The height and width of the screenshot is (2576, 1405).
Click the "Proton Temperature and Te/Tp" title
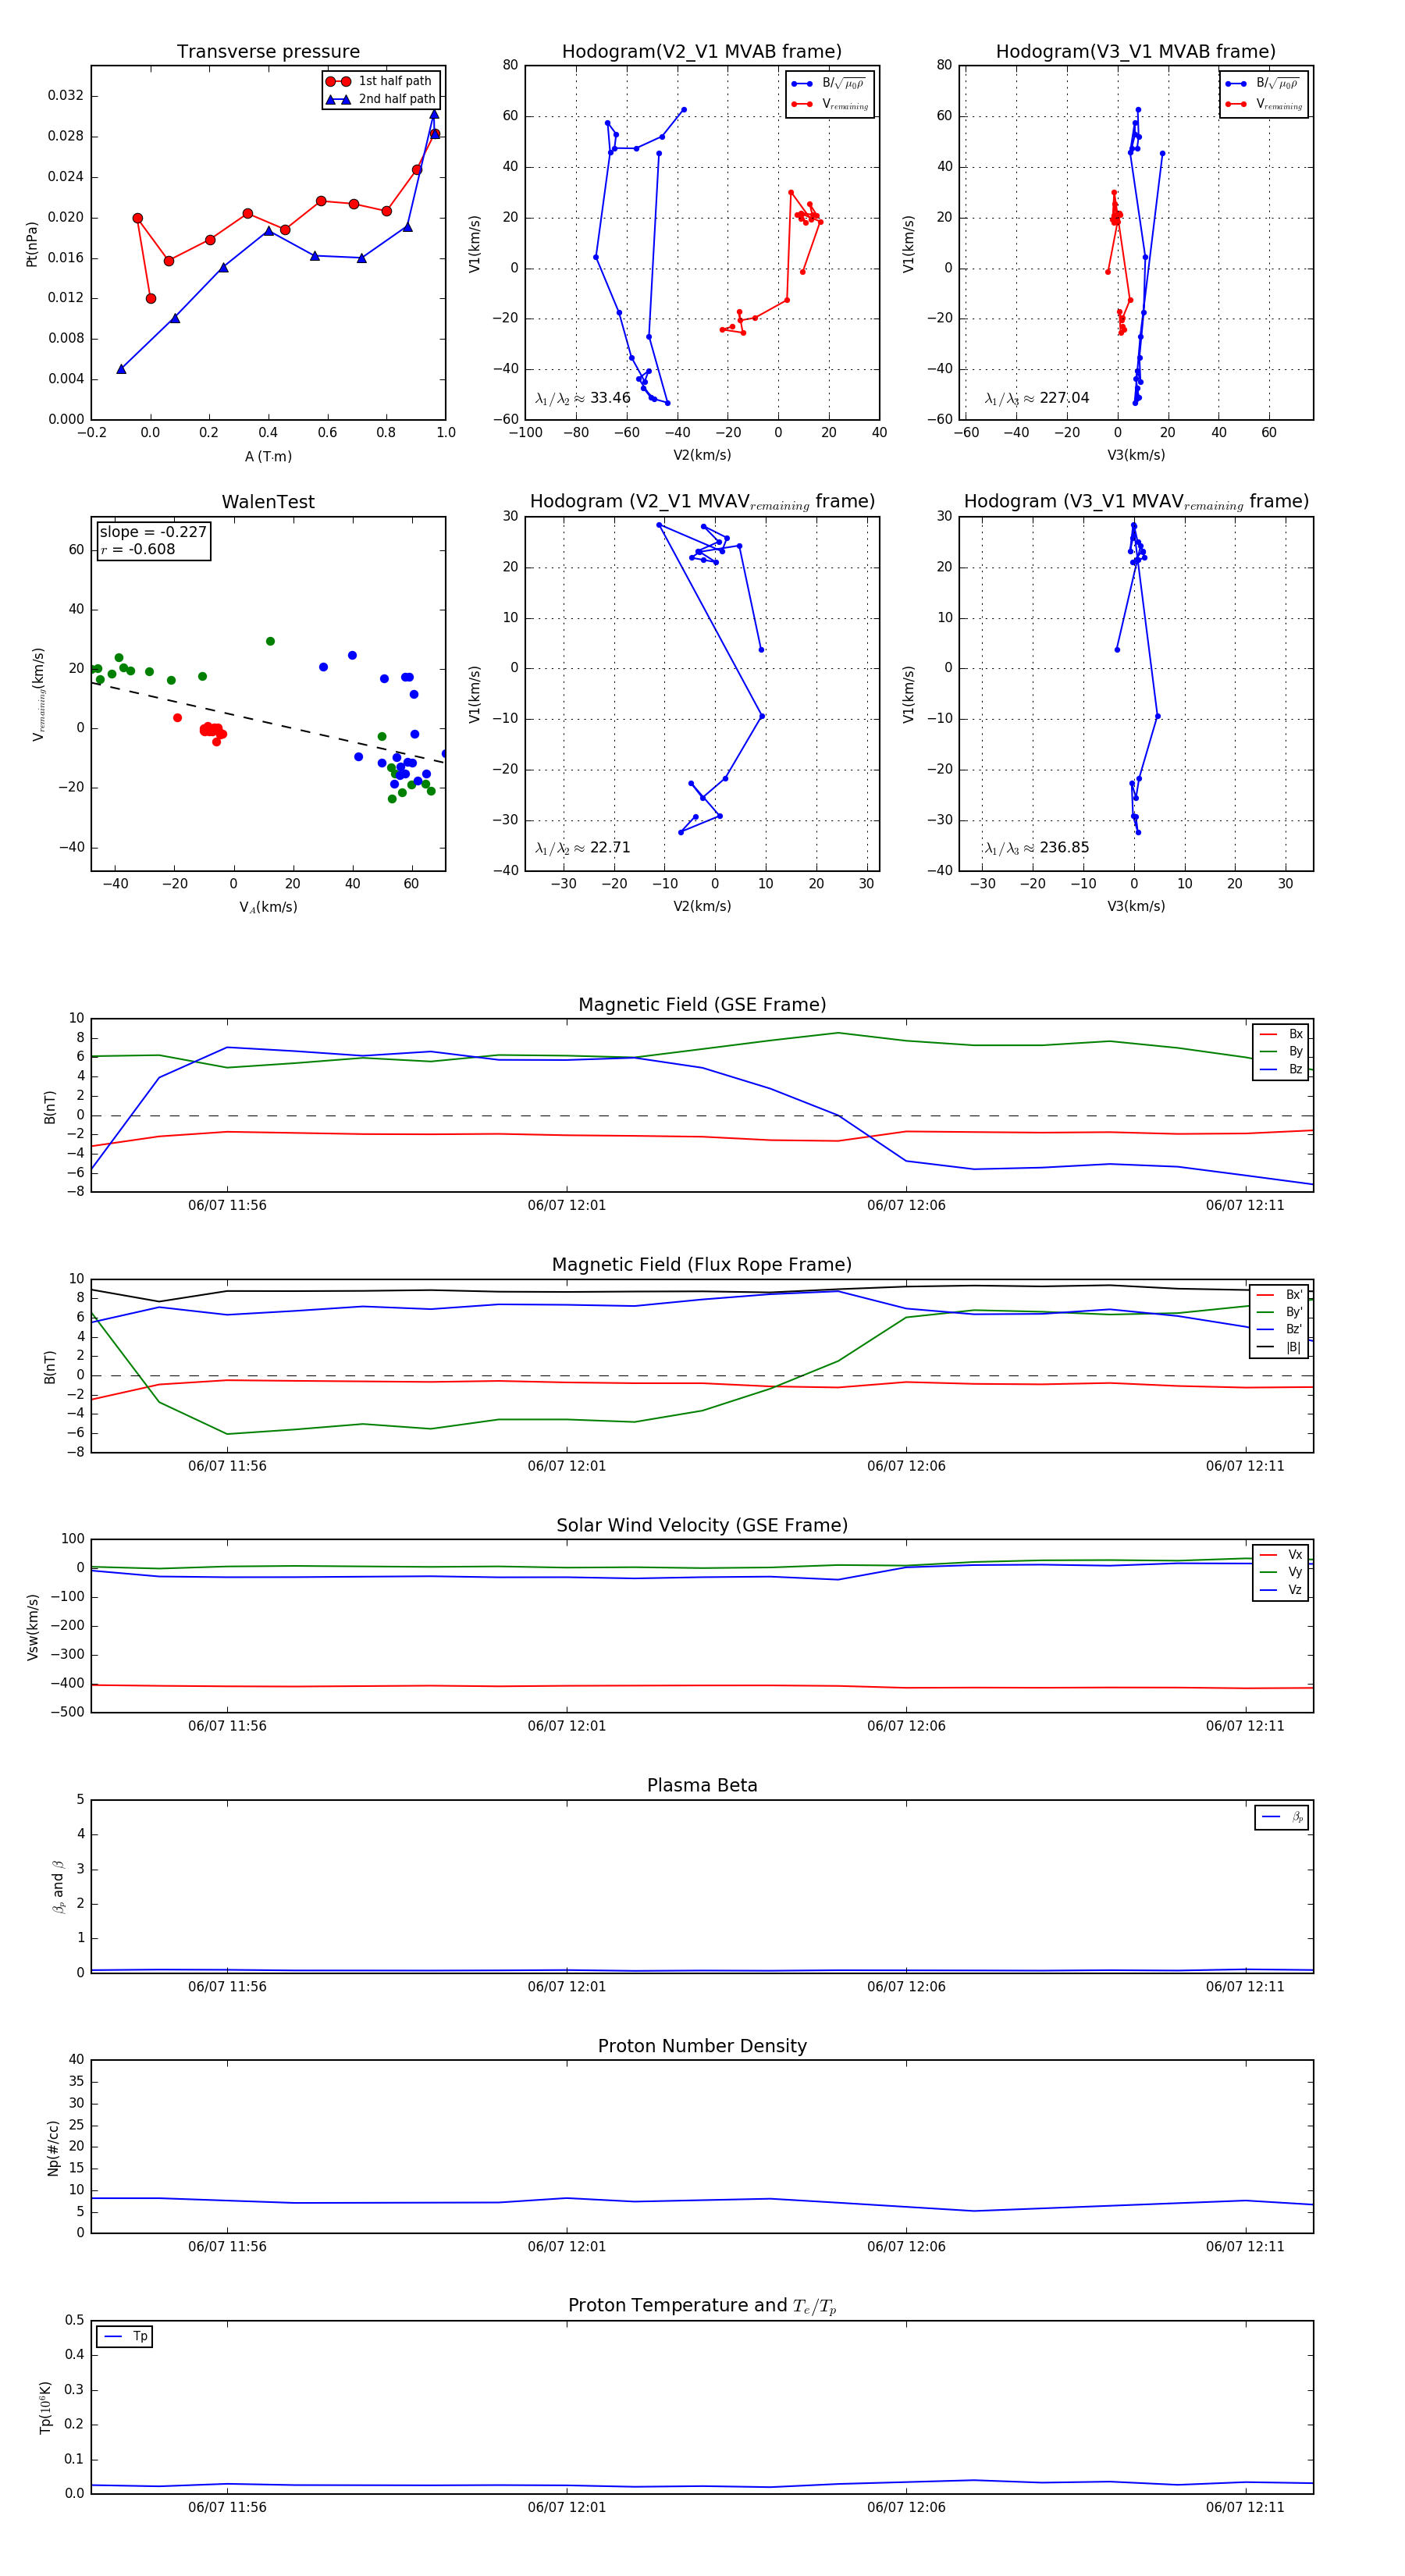(702, 2306)
